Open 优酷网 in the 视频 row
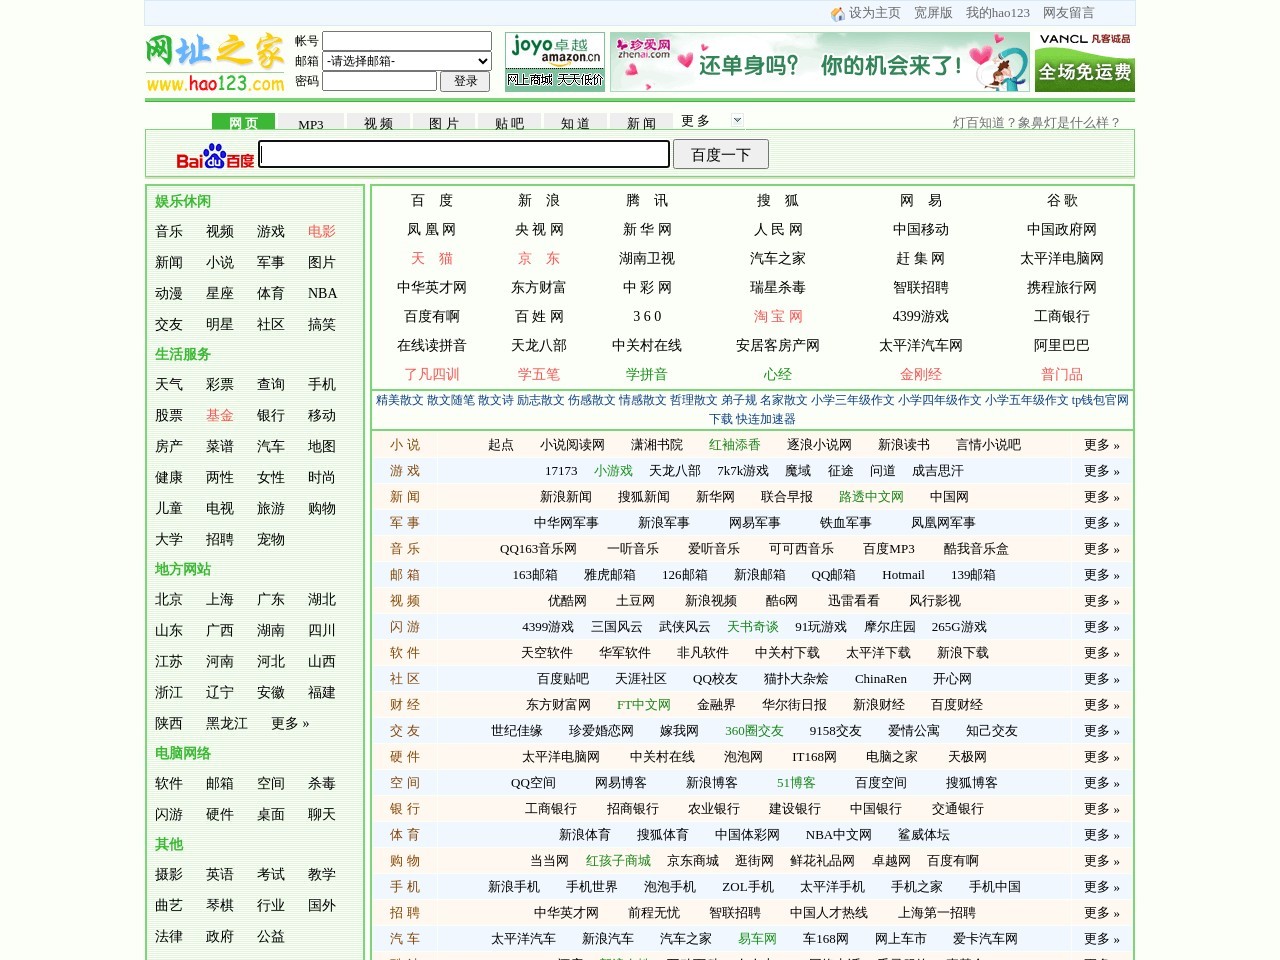Viewport: 1280px width, 960px height. pos(567,601)
